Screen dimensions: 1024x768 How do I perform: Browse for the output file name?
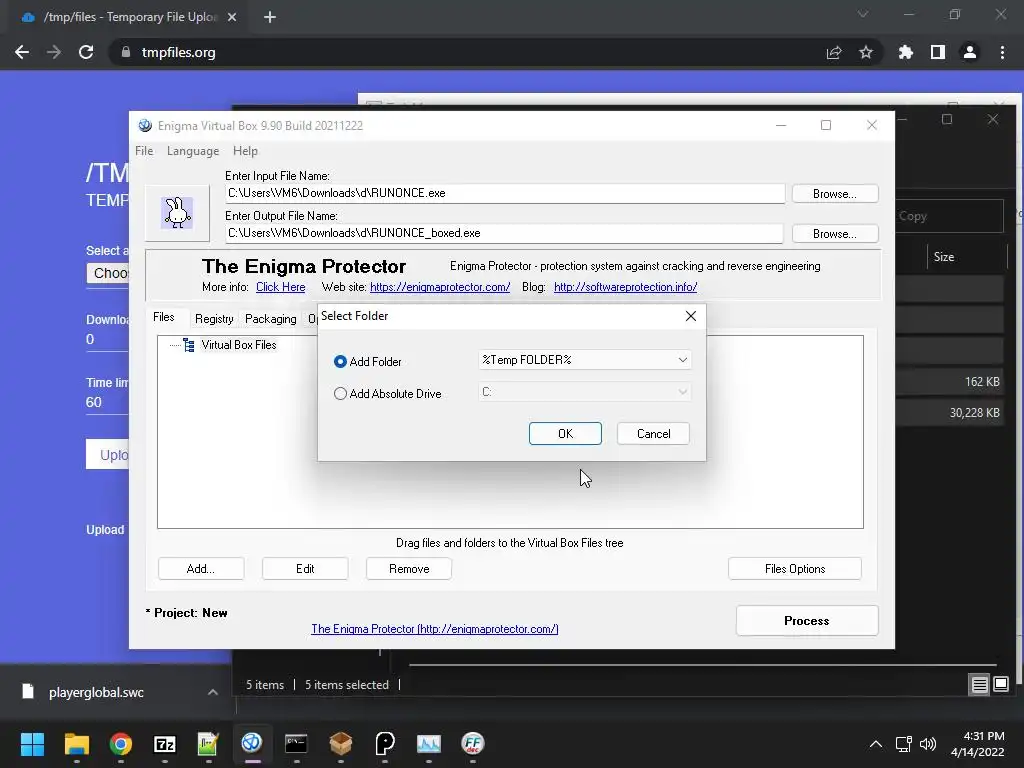coord(835,234)
